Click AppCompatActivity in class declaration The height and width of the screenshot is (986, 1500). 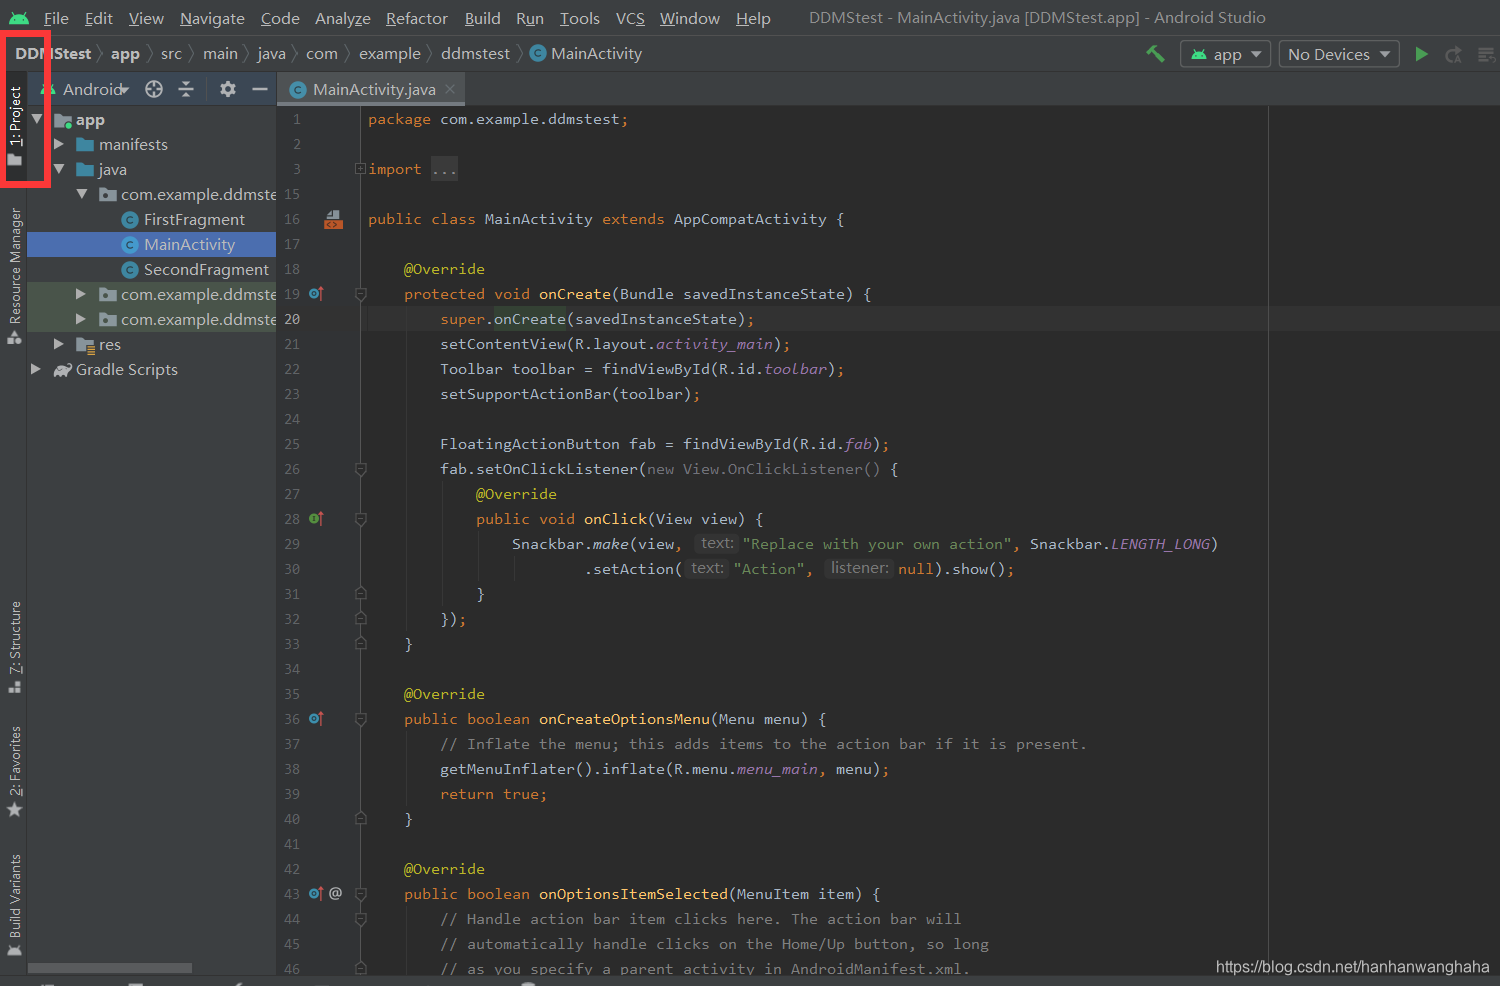click(750, 219)
